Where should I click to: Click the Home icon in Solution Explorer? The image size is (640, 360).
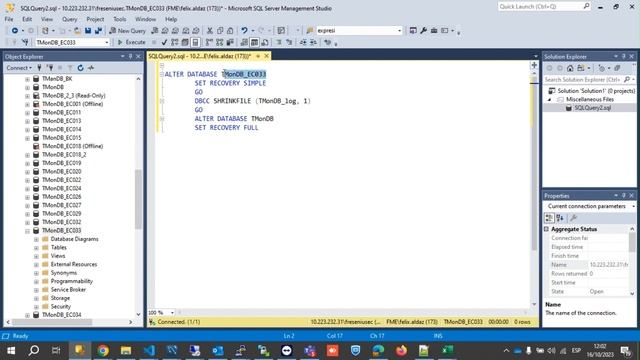(x=570, y=68)
